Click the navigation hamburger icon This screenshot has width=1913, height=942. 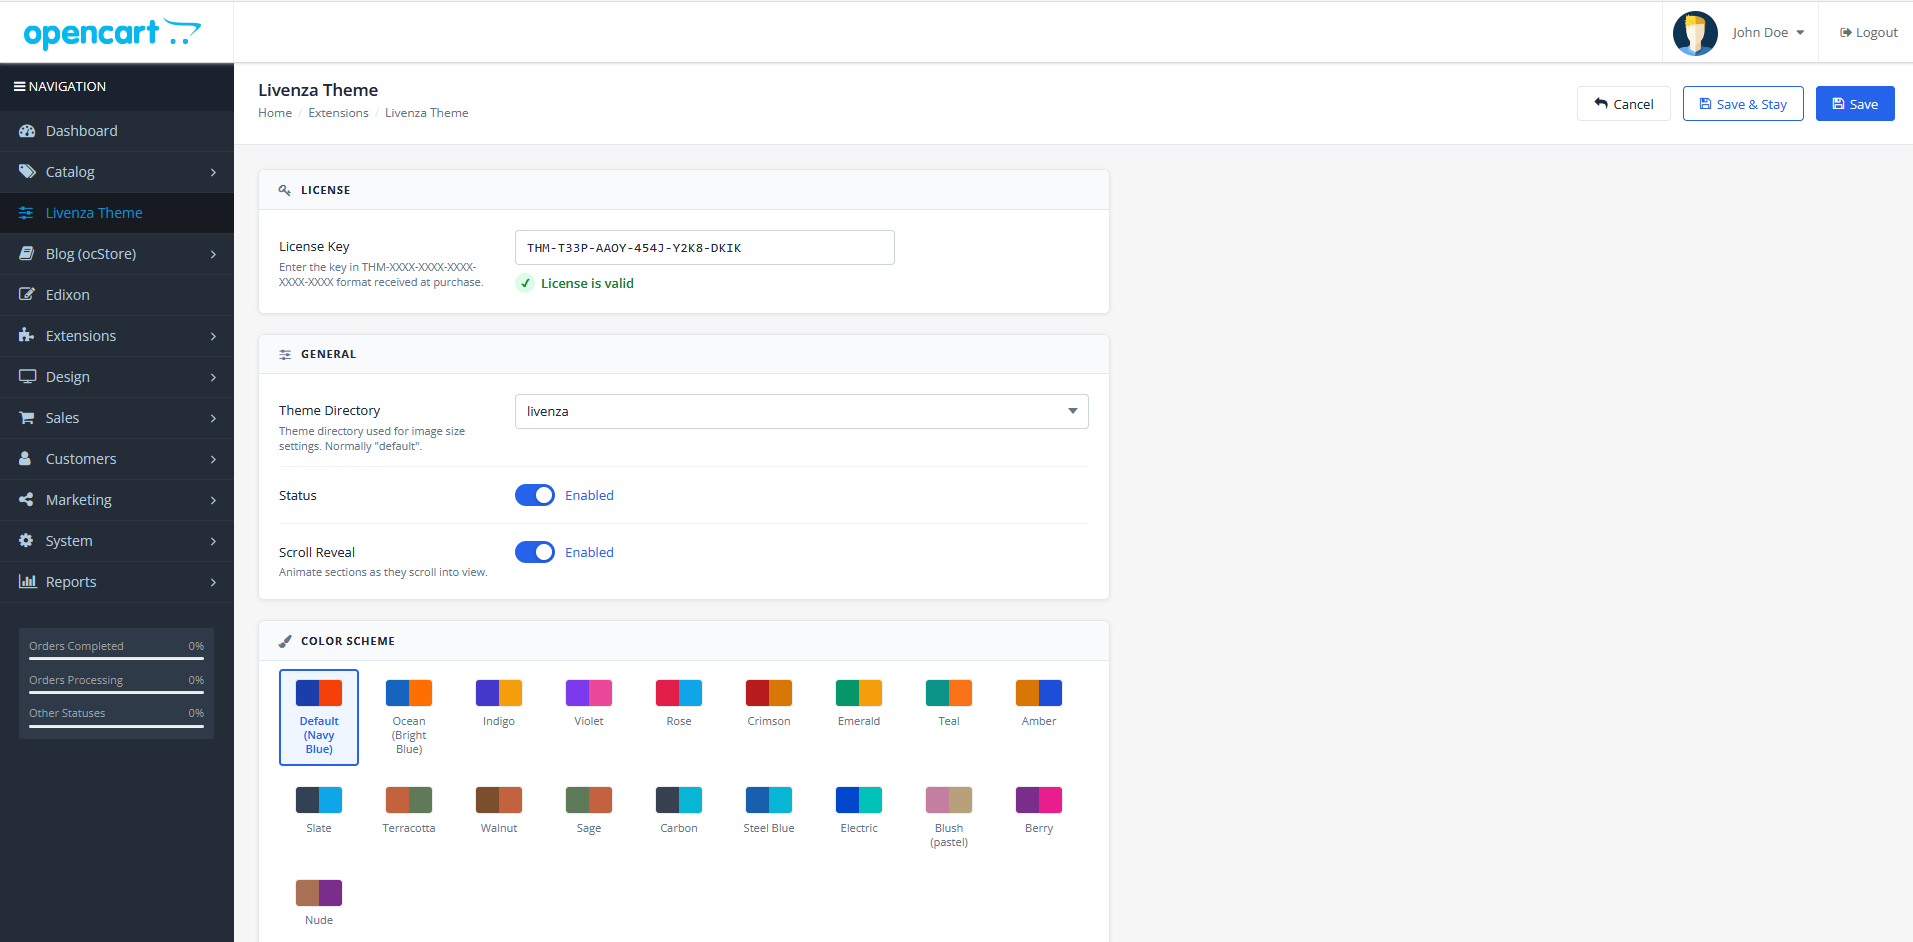(19, 87)
